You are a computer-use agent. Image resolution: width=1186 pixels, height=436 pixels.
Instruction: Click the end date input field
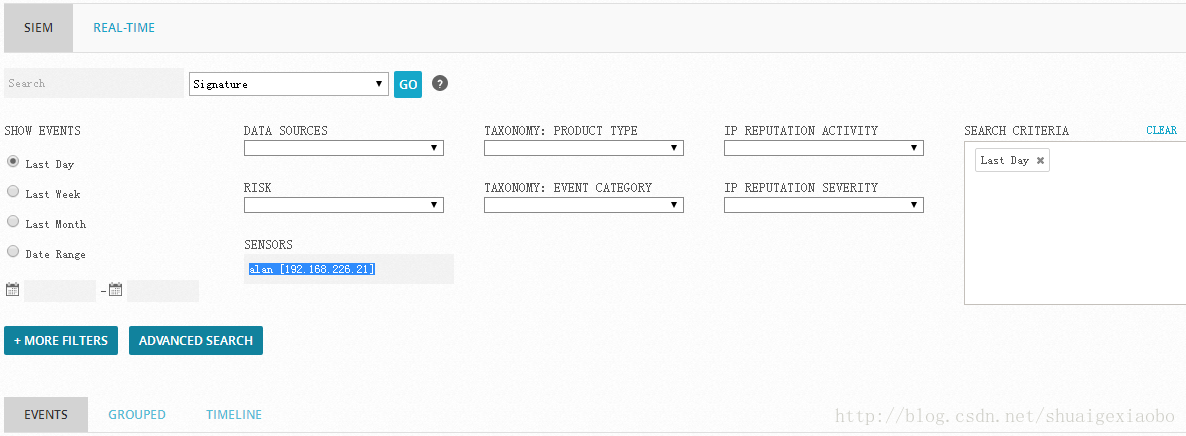[163, 291]
